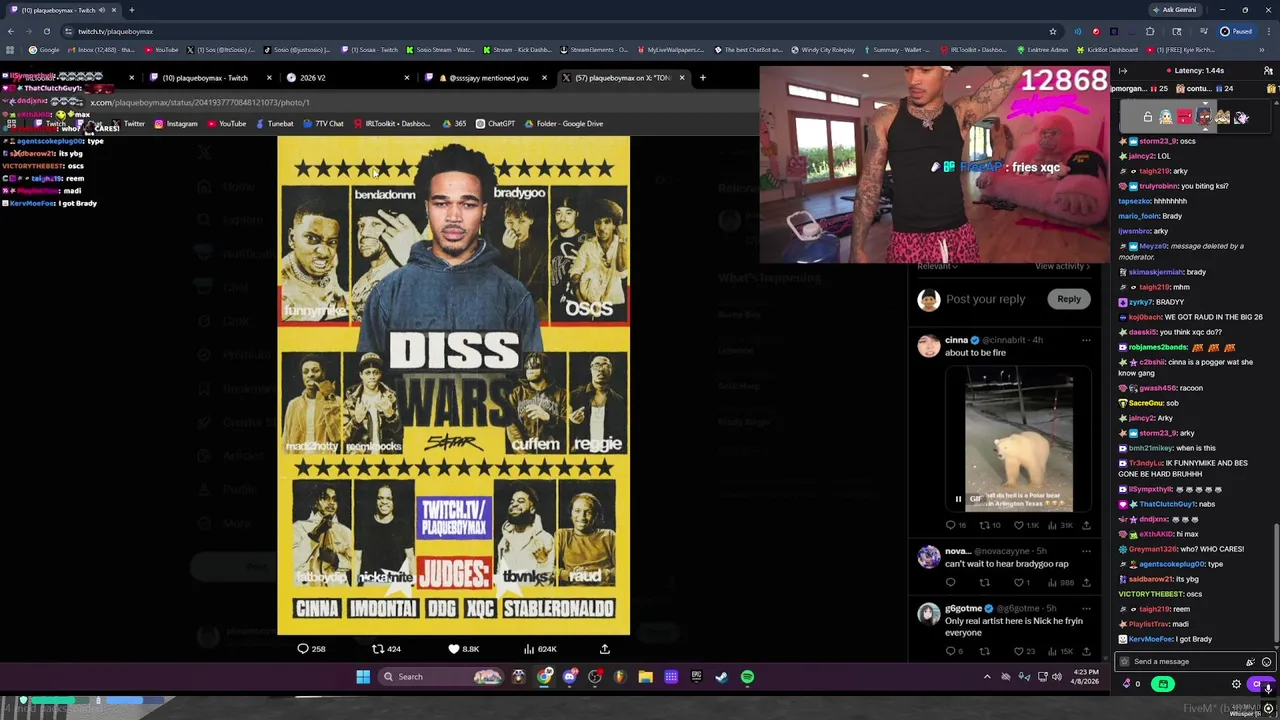The width and height of the screenshot is (1280, 720).
Task: Open the chat emote picker
Action: 1267,662
